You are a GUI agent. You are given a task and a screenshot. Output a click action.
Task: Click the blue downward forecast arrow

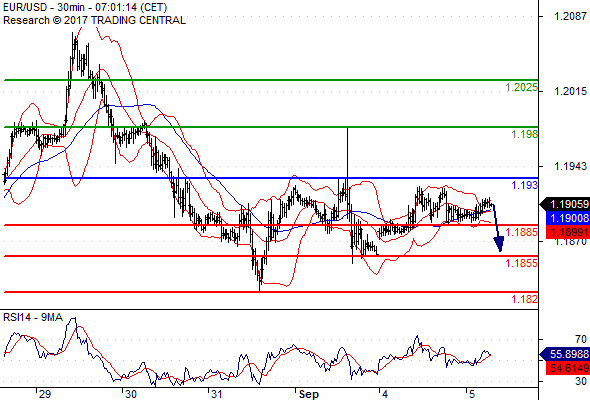pos(497,228)
